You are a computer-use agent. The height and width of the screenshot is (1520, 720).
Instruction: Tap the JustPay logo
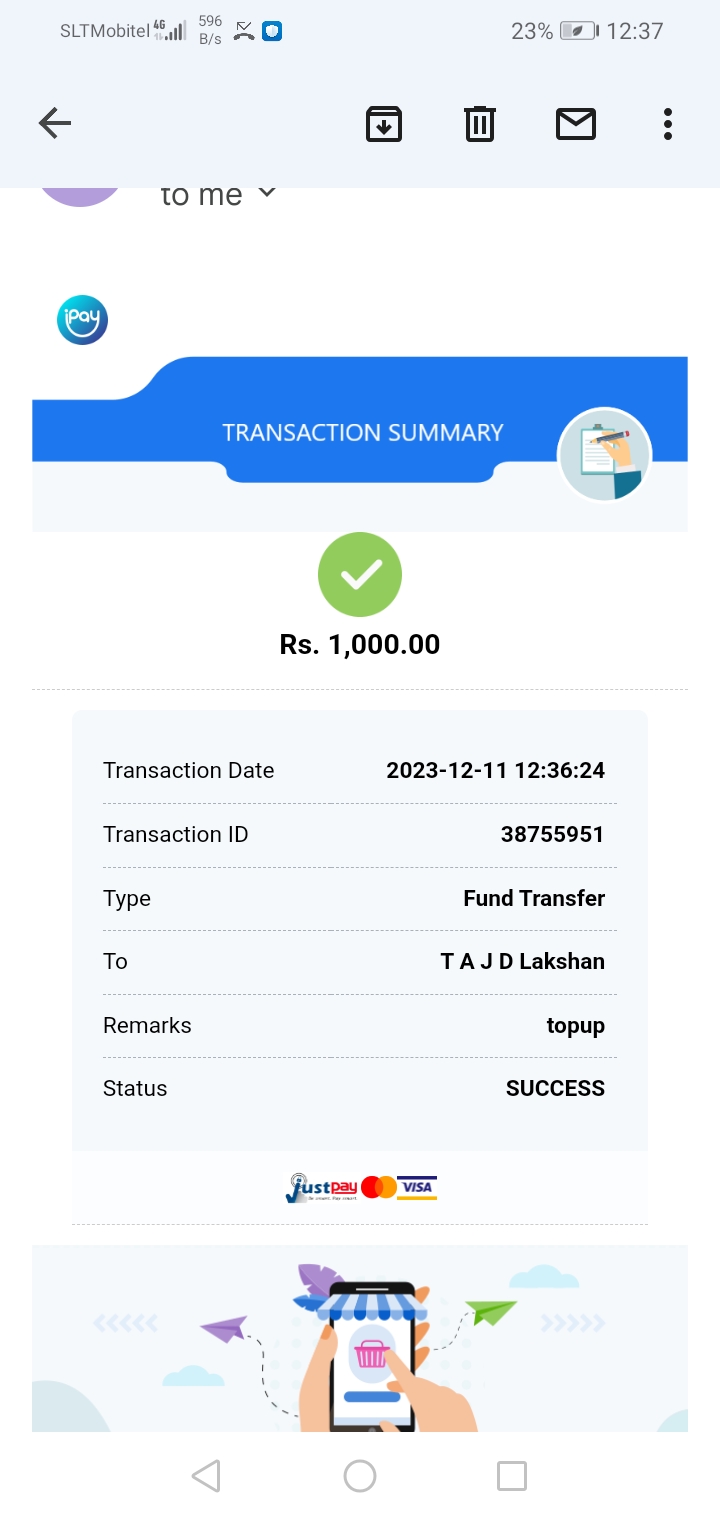[320, 1187]
